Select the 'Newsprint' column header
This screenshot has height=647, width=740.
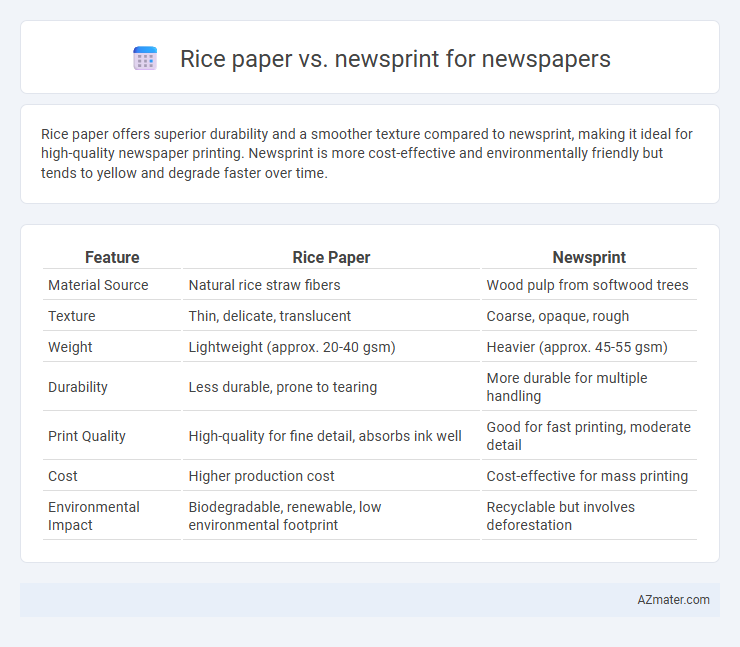pos(589,257)
